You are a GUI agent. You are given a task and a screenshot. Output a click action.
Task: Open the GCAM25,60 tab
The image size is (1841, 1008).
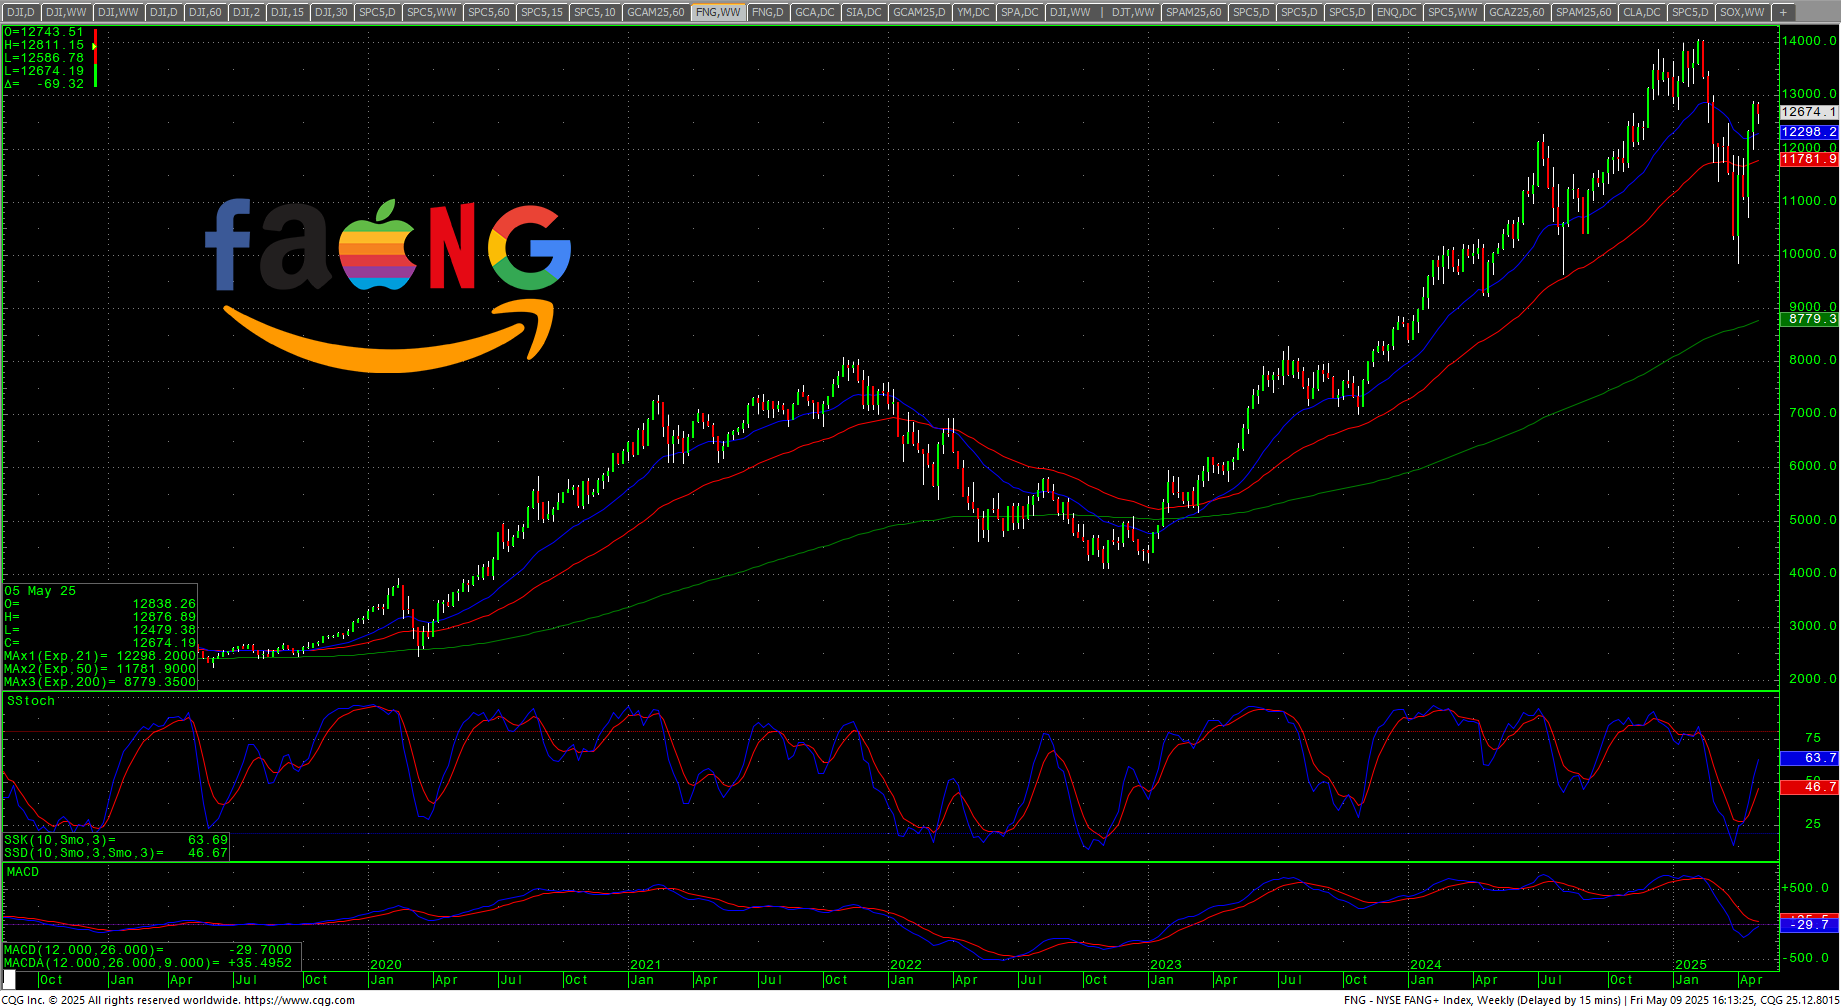point(656,12)
